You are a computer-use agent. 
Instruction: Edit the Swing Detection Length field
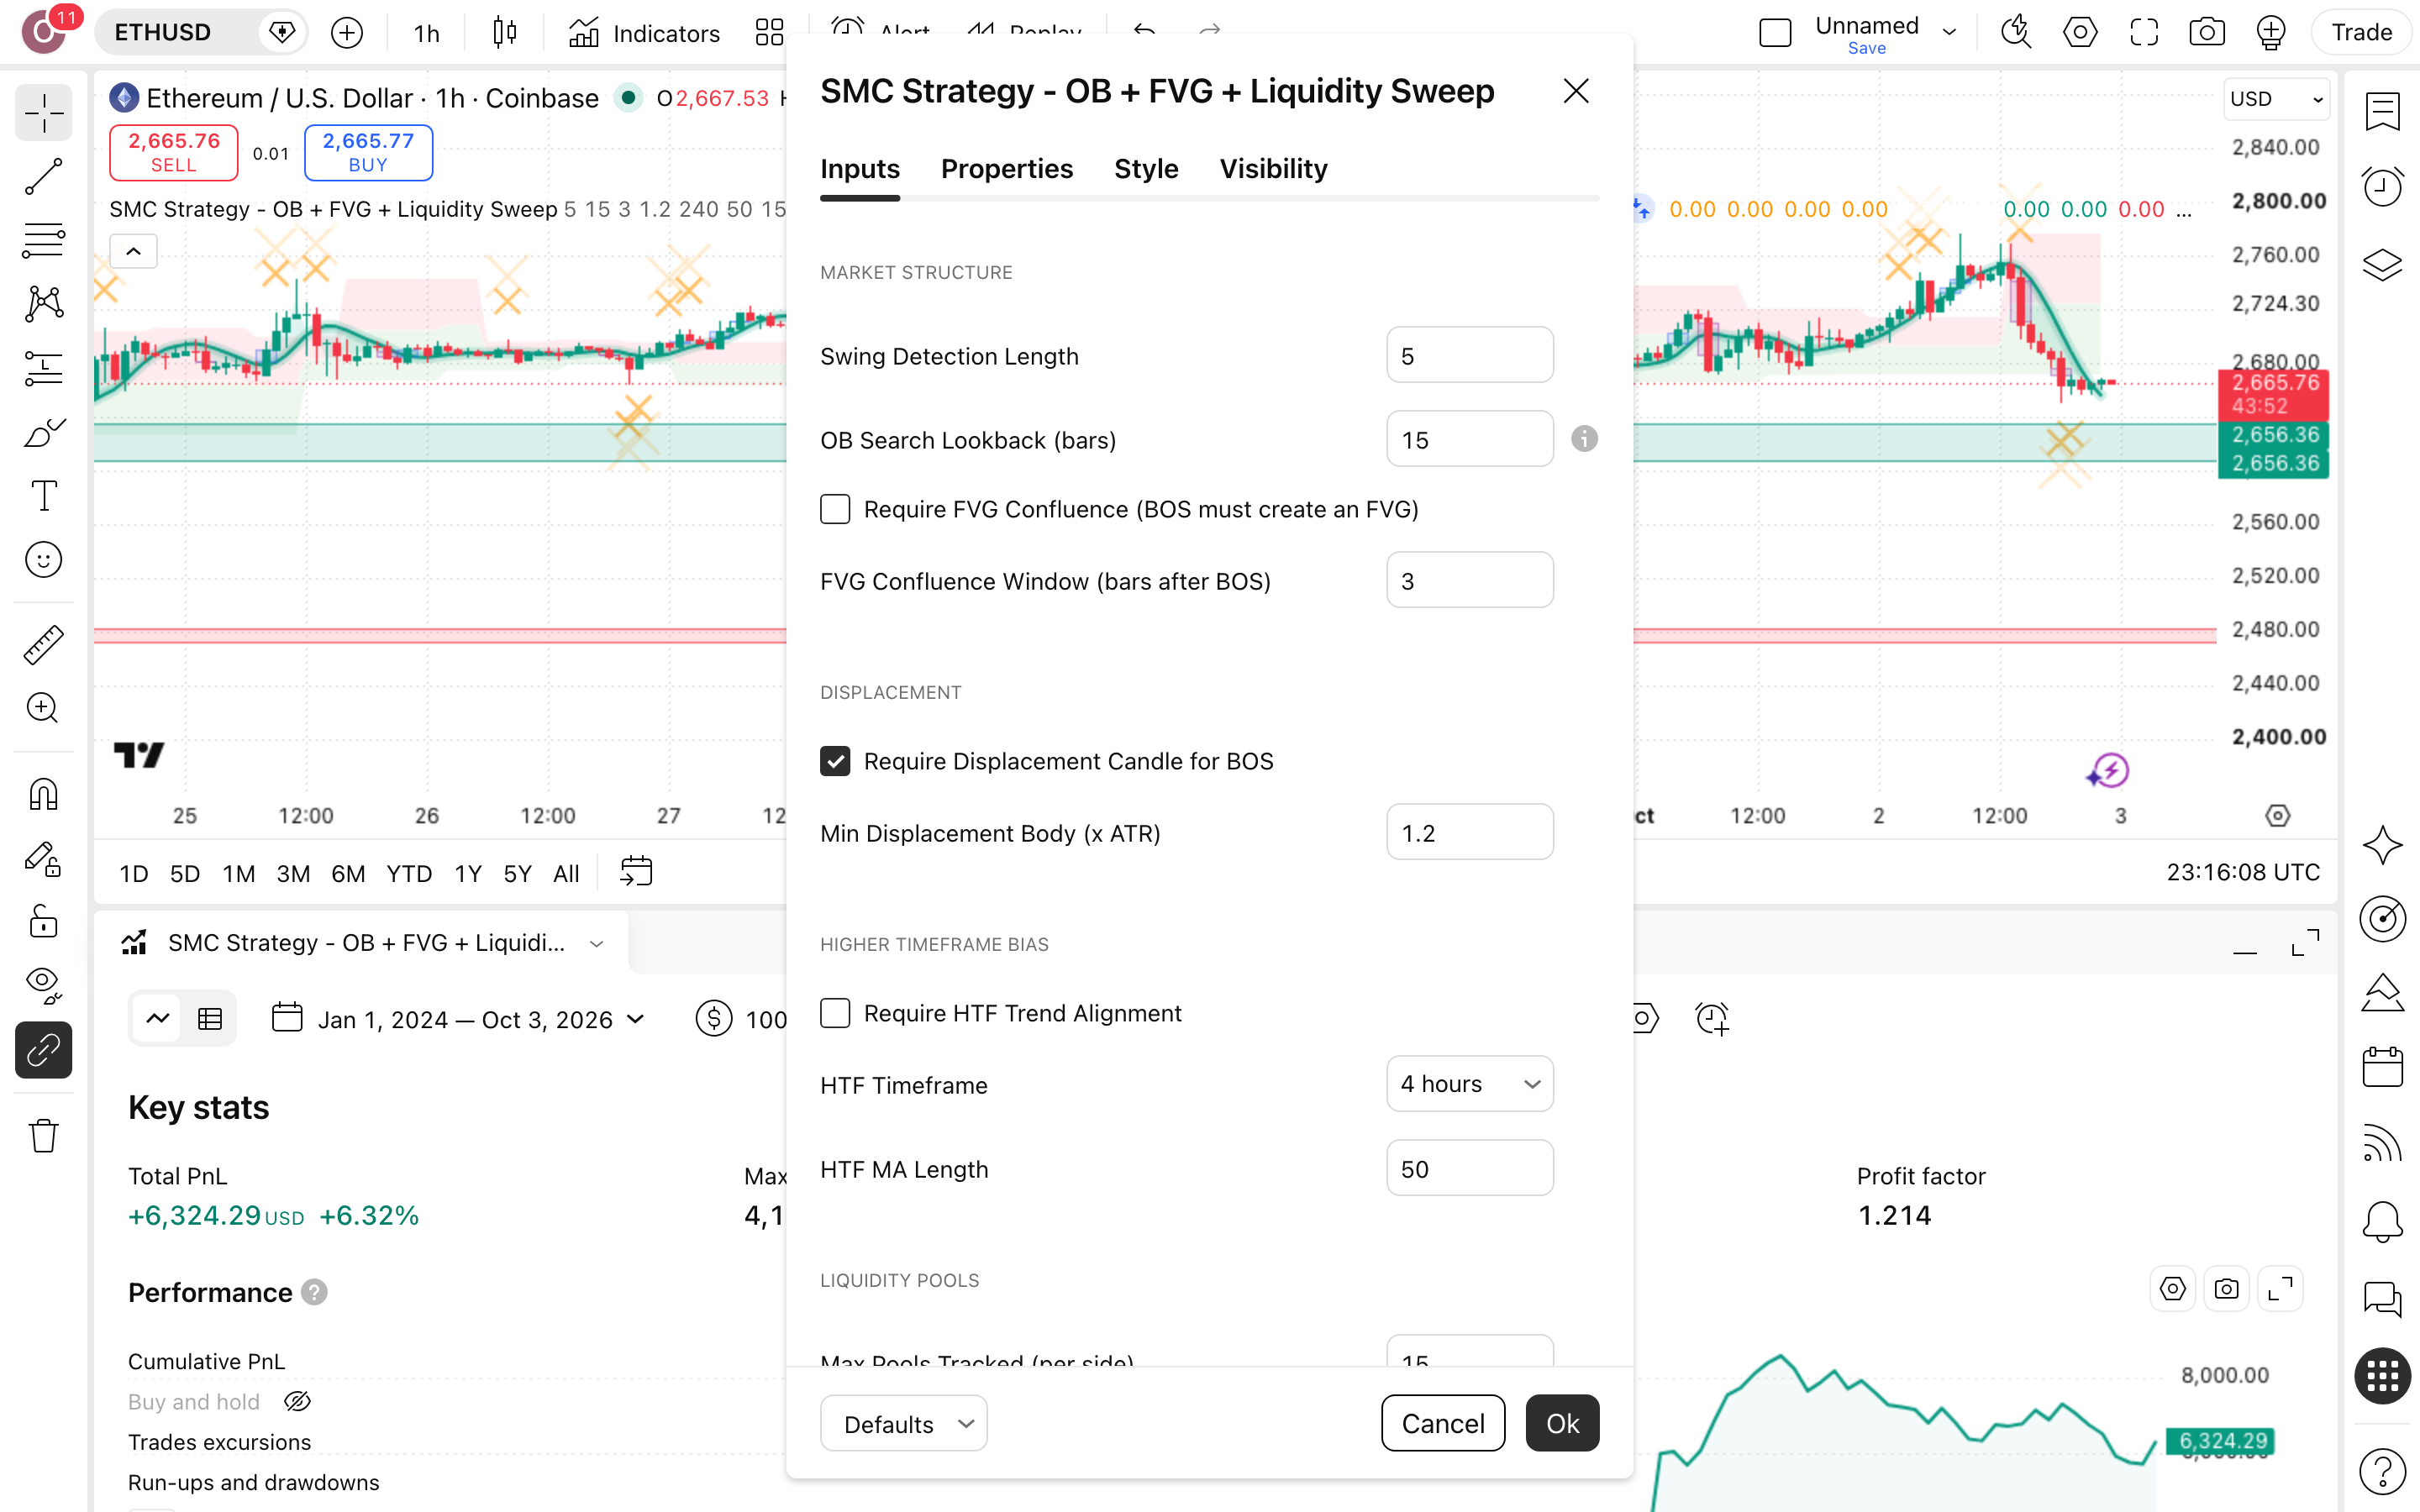(x=1470, y=355)
